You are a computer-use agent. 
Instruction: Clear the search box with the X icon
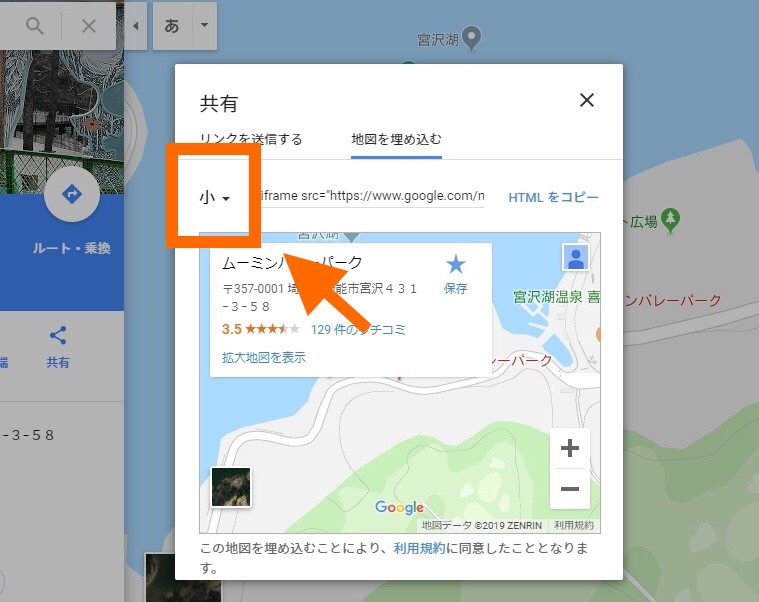89,26
